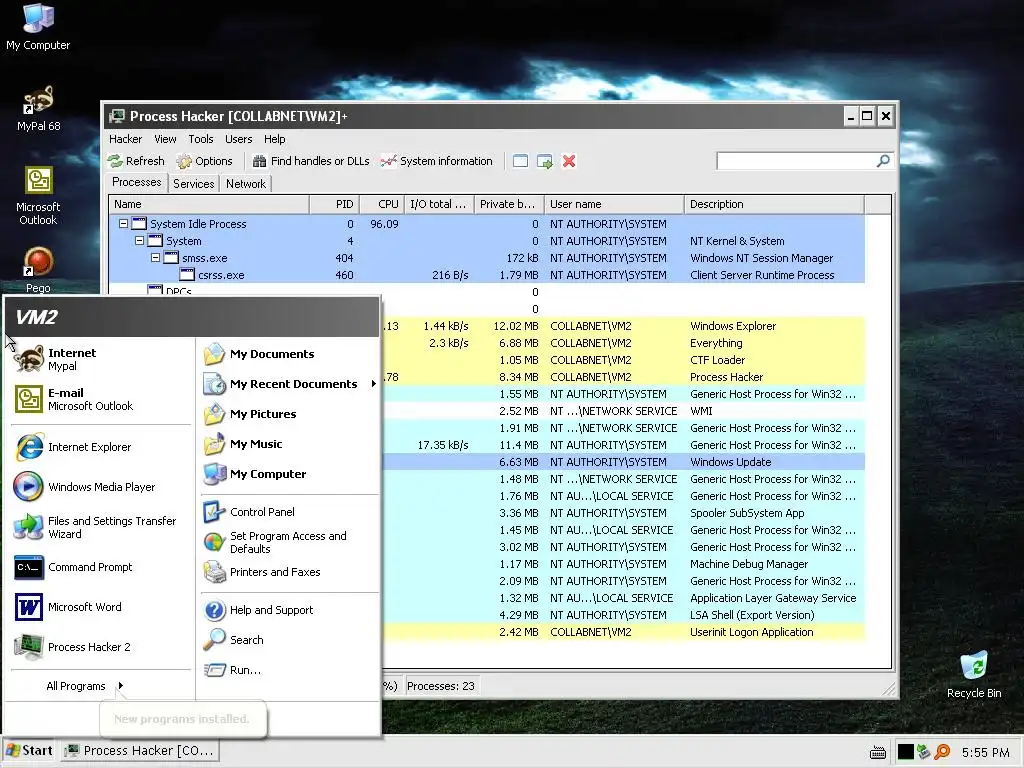Image resolution: width=1024 pixels, height=768 pixels.
Task: Select the Spooler SubSystem App row
Action: pos(623,513)
